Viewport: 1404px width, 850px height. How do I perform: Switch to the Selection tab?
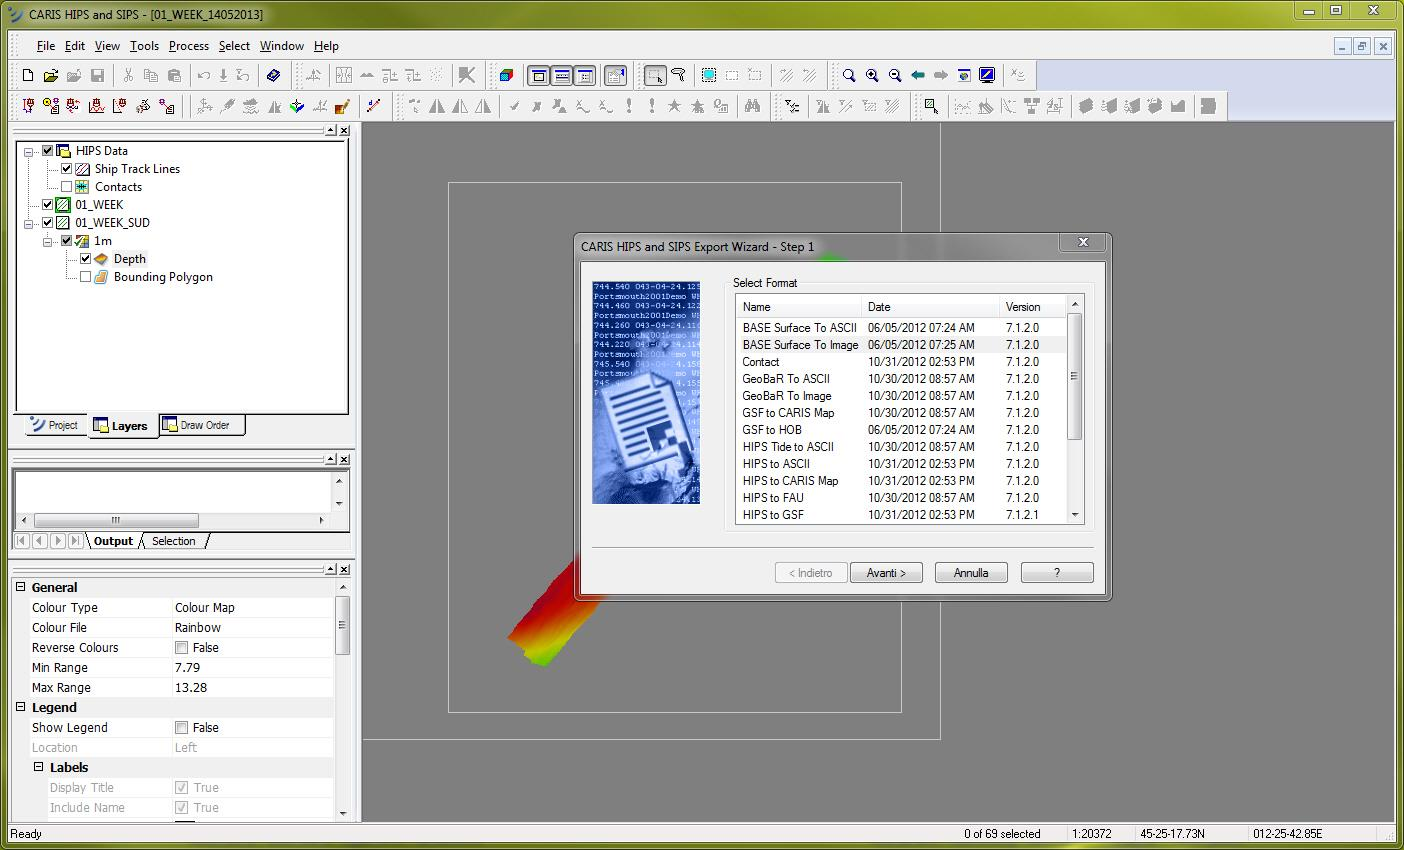pos(174,541)
